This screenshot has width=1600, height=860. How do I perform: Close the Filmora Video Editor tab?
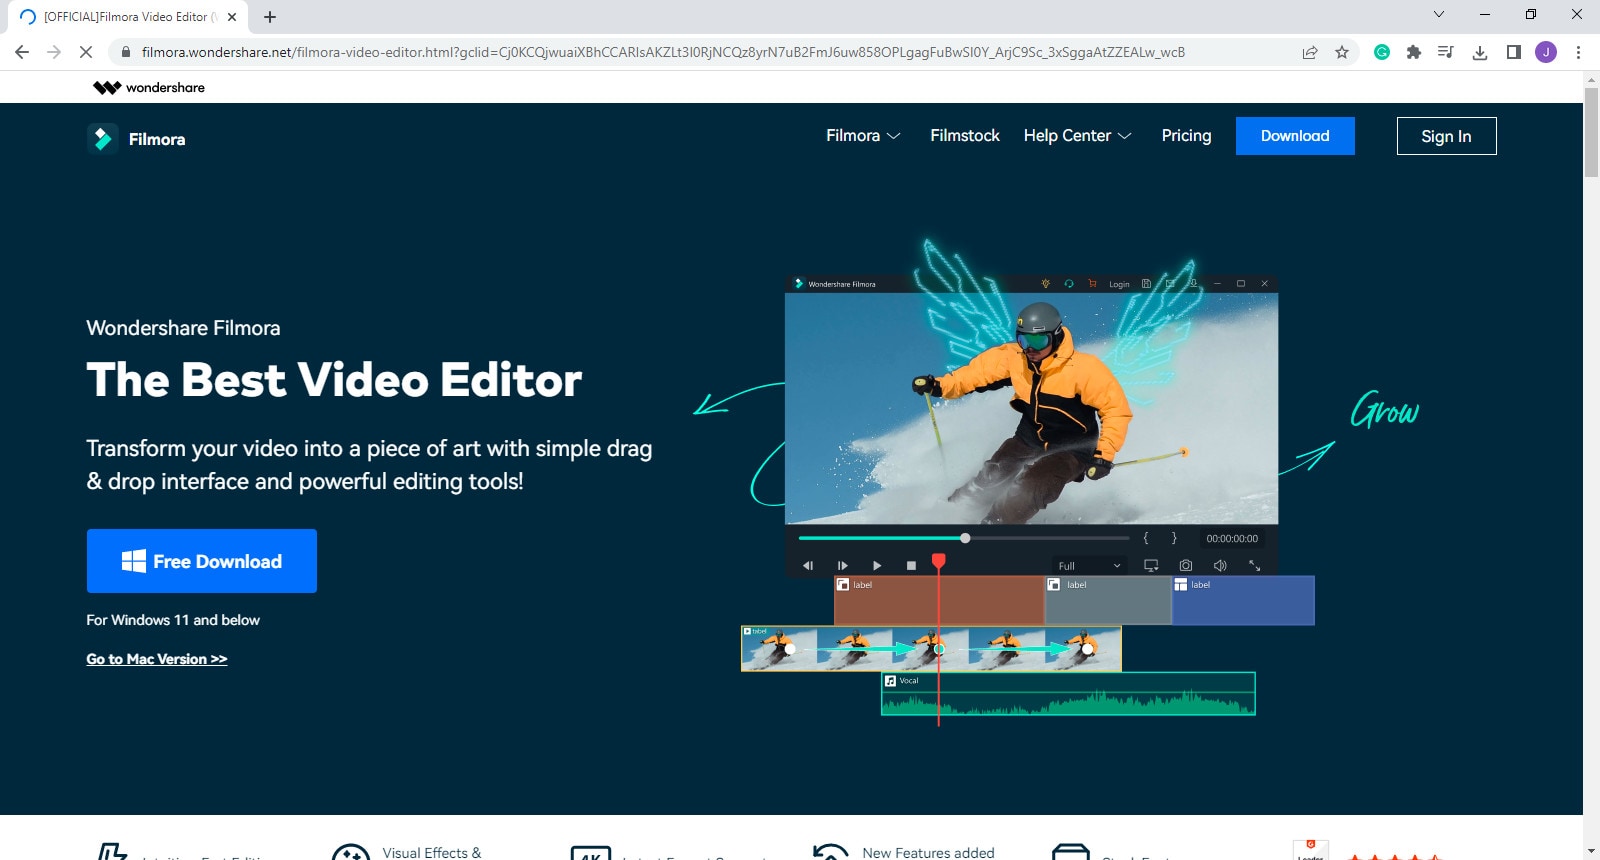click(232, 17)
